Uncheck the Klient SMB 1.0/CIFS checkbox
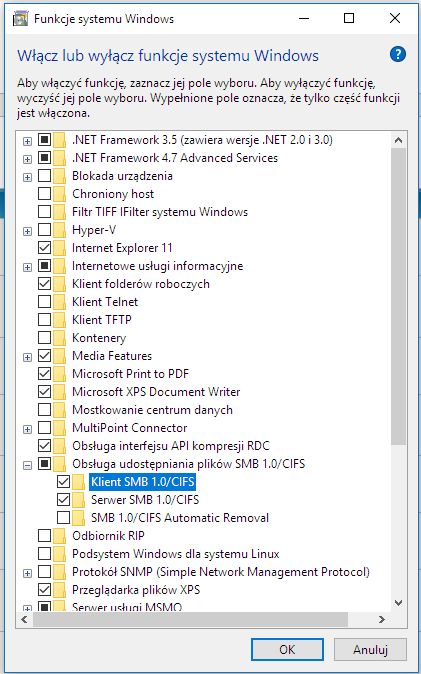 (63, 482)
